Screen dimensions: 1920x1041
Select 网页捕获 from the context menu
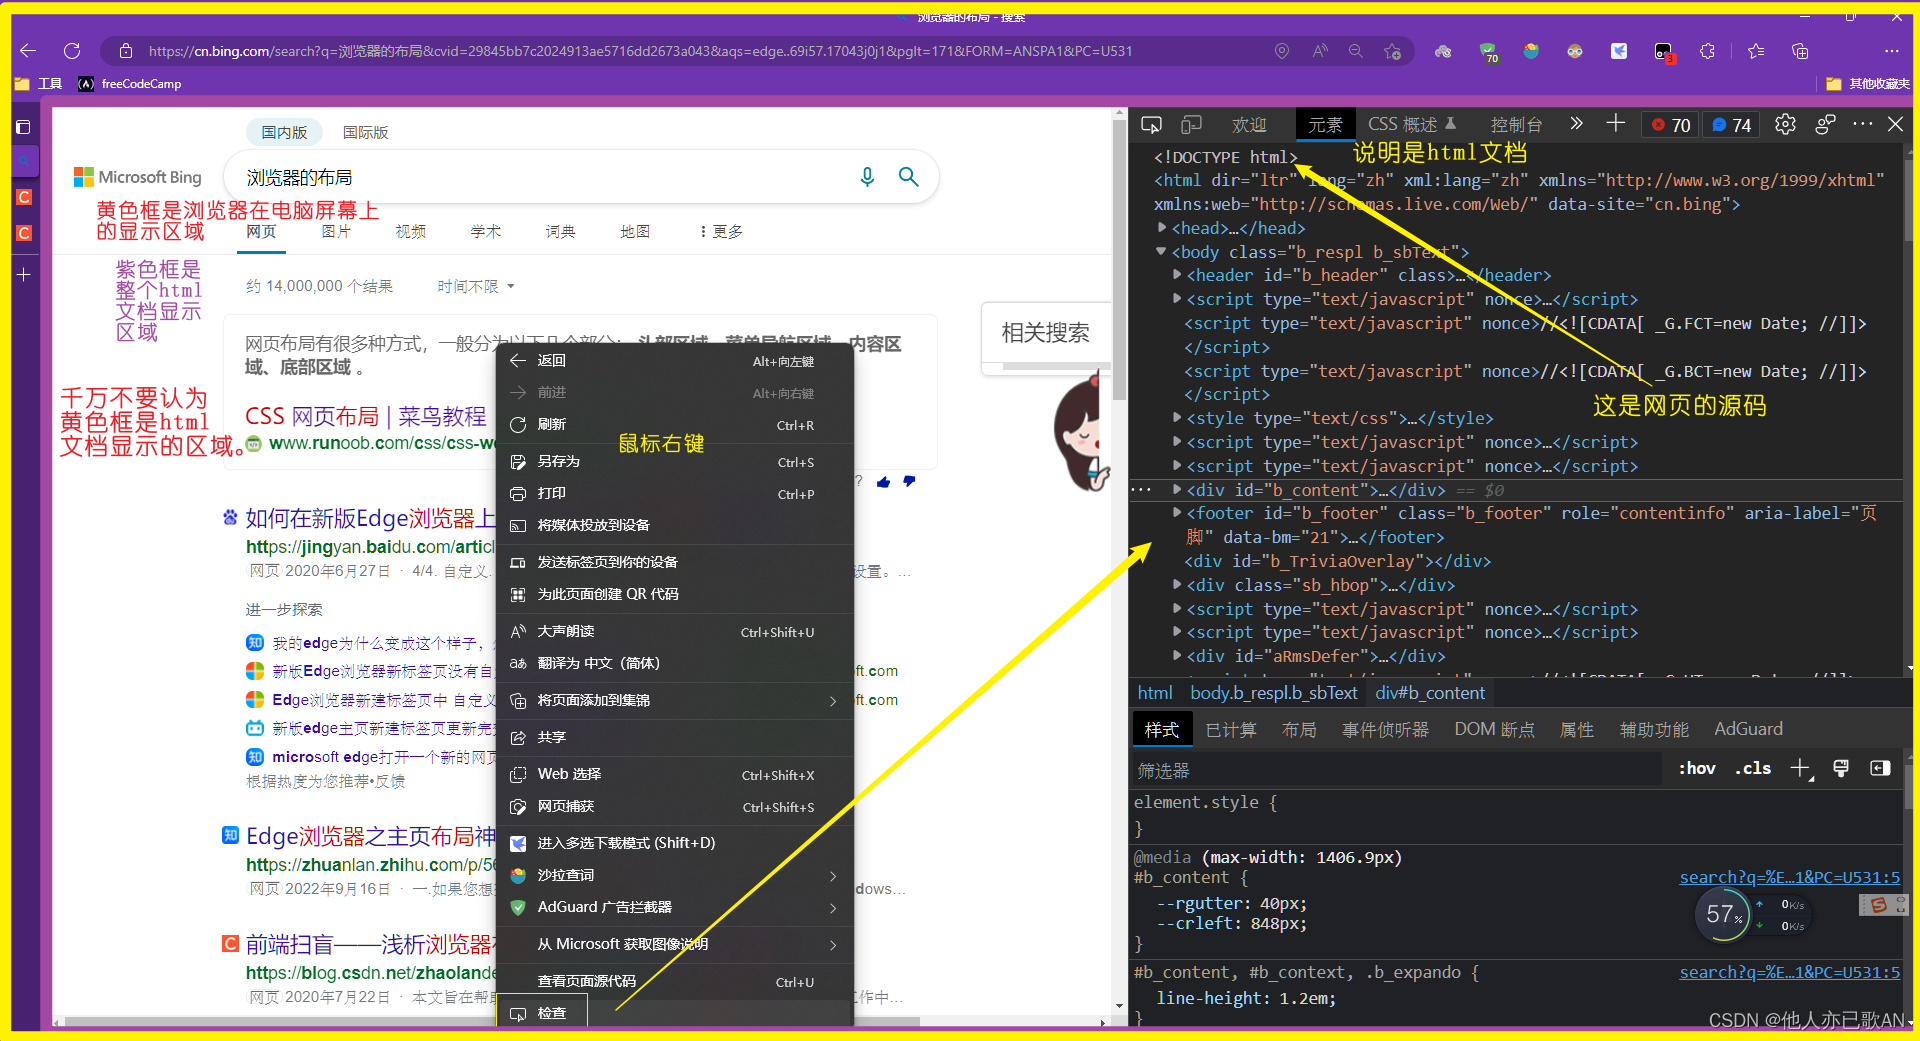coord(675,807)
